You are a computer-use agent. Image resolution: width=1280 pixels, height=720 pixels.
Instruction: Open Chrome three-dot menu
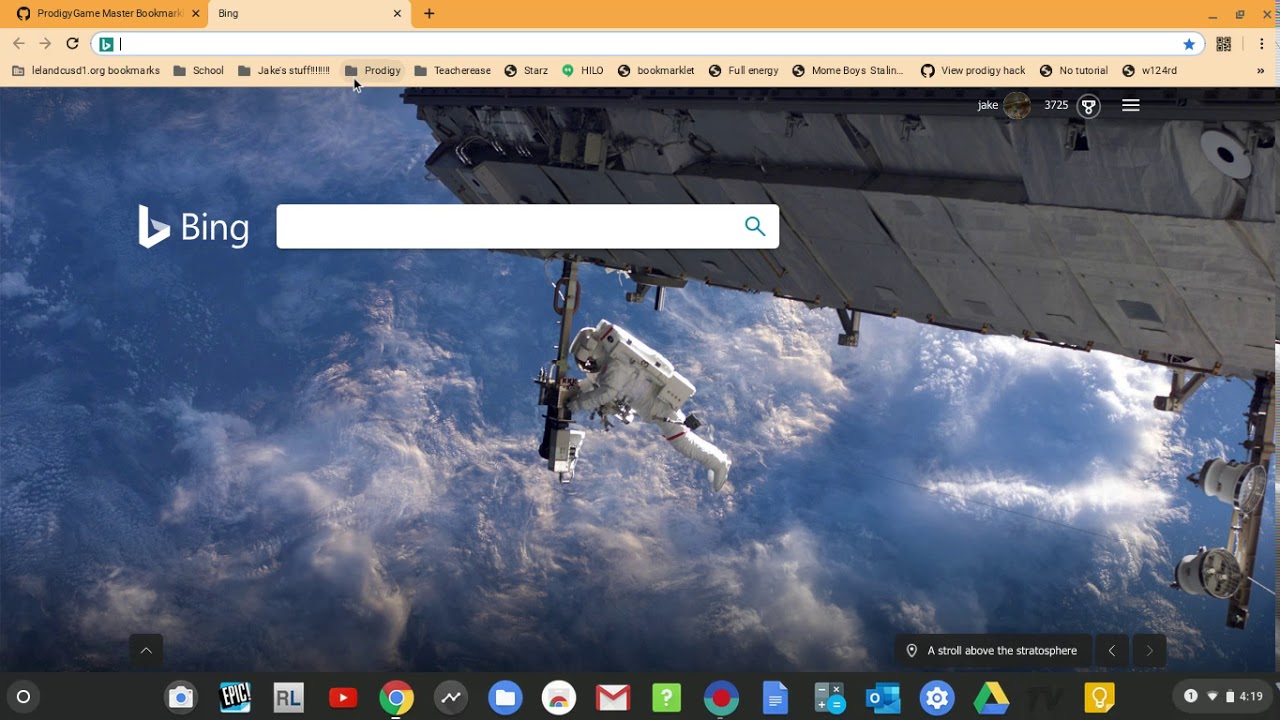click(1261, 44)
